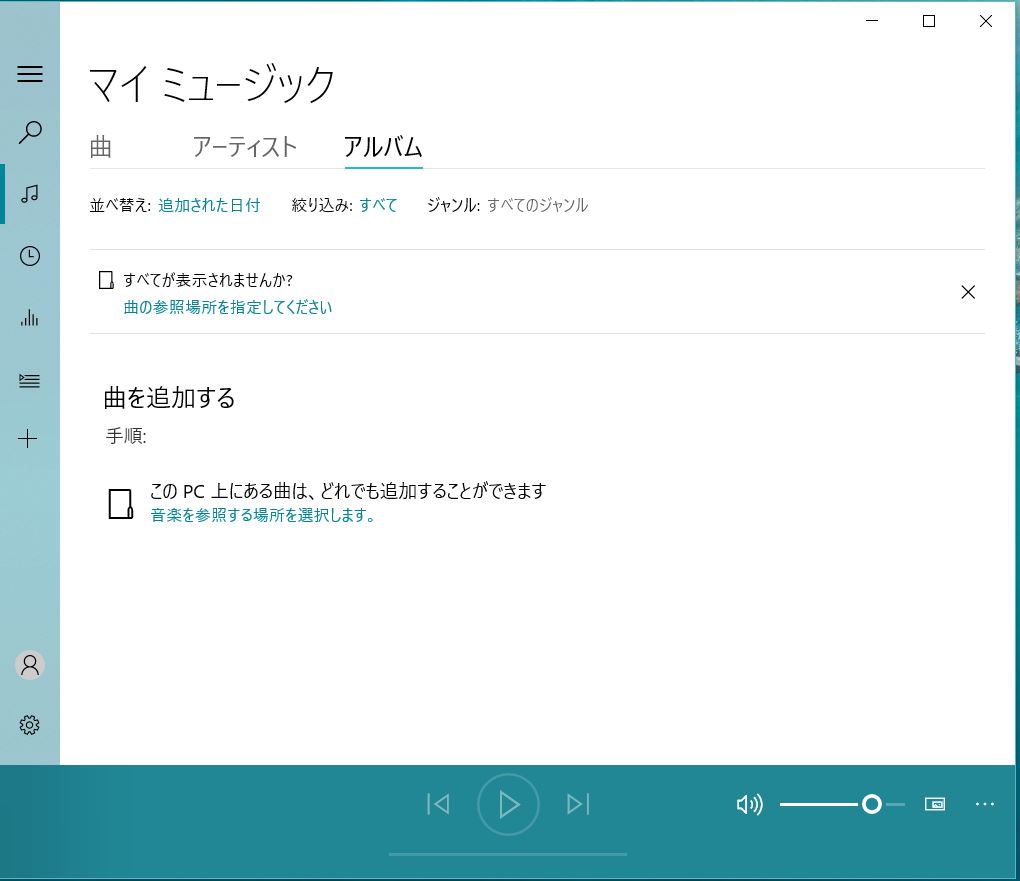
Task: Open the search magnifier icon
Action: (x=30, y=132)
